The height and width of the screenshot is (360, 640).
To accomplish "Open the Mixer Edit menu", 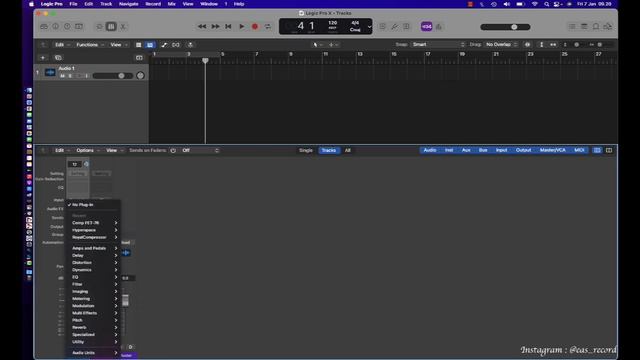I will 62,150.
